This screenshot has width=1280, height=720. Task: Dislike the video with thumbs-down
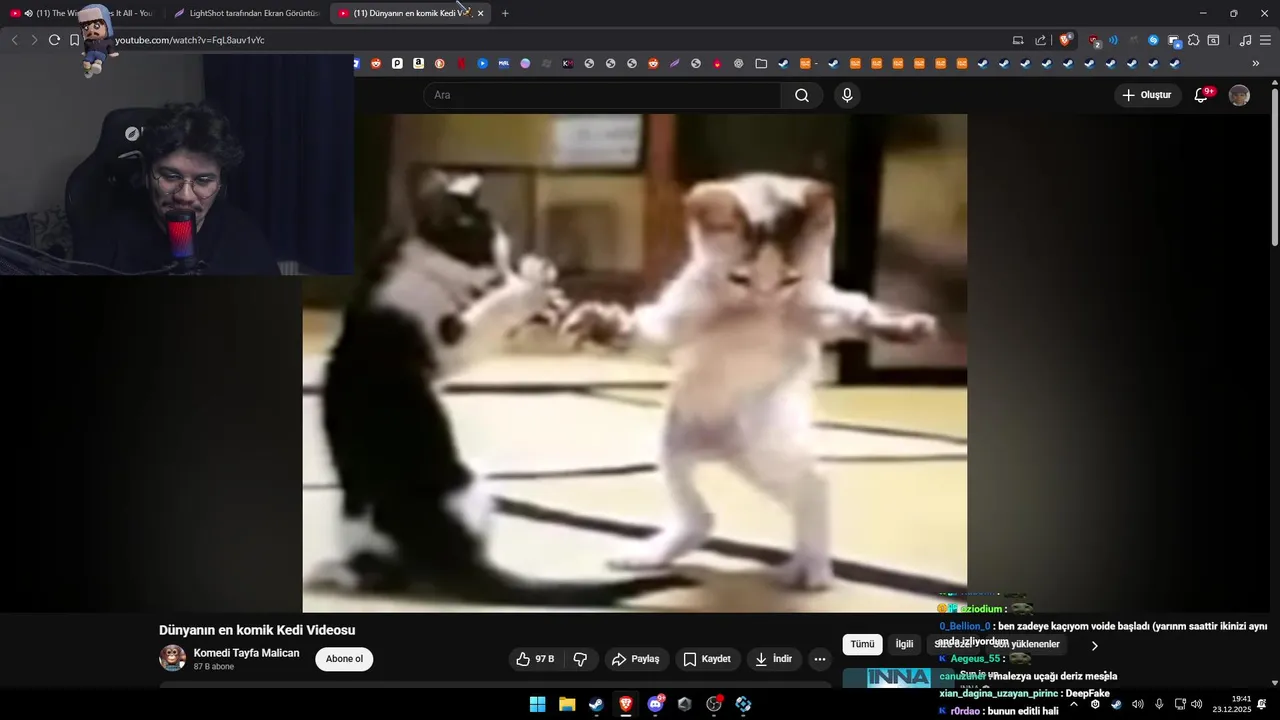pyautogui.click(x=580, y=659)
